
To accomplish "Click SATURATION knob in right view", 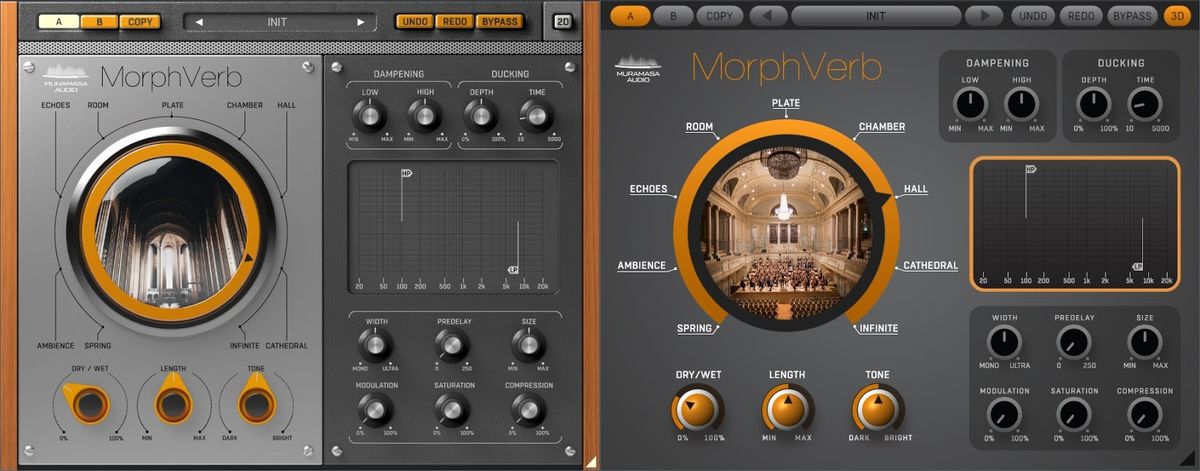I will tap(1074, 414).
